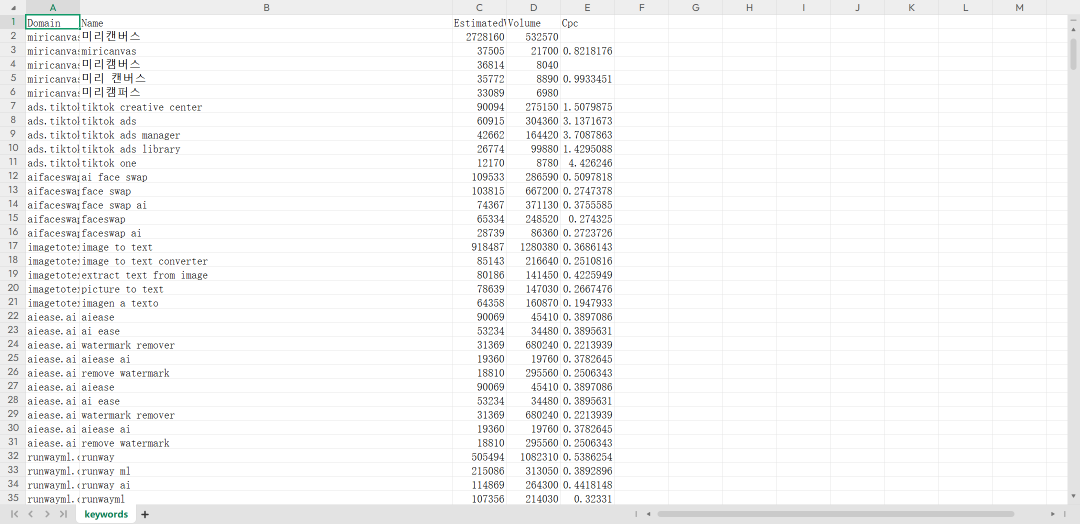1080x524 pixels.
Task: Select cell containing imagen a texto
Action: point(266,303)
